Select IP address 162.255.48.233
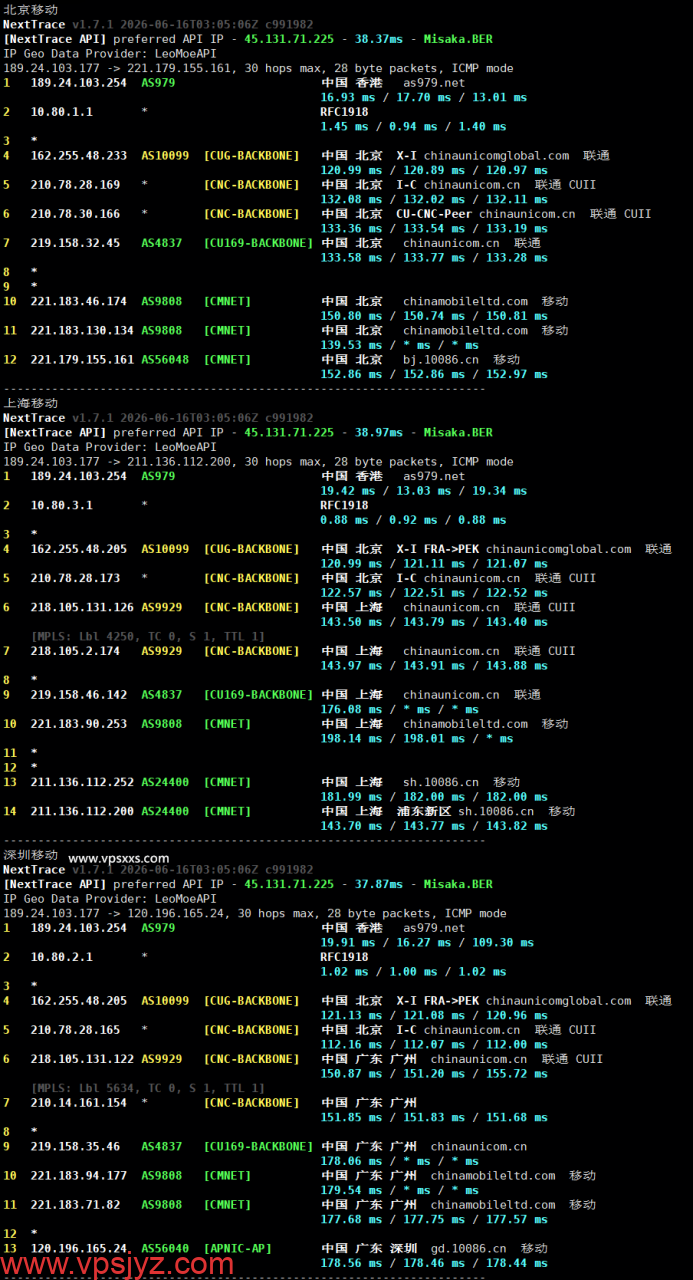The height and width of the screenshot is (1280, 693). (x=79, y=156)
